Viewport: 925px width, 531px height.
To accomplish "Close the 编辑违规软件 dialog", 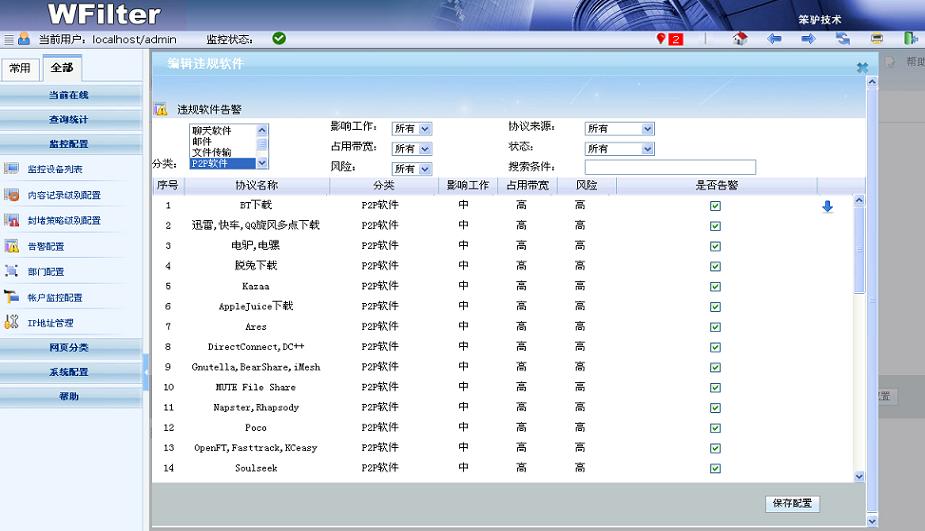I will point(862,68).
